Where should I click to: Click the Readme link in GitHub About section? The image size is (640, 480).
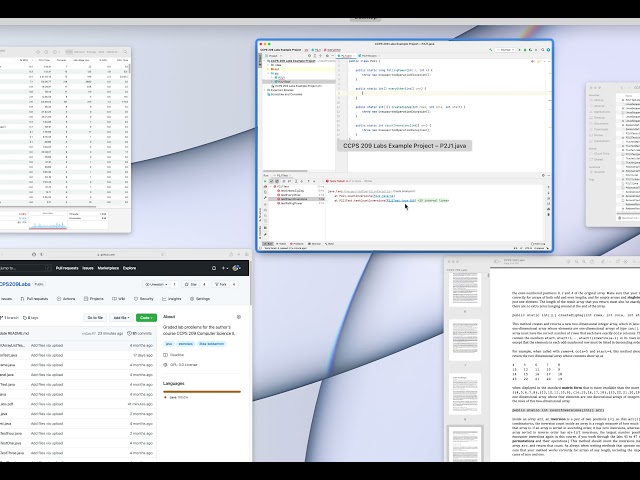tap(174, 355)
